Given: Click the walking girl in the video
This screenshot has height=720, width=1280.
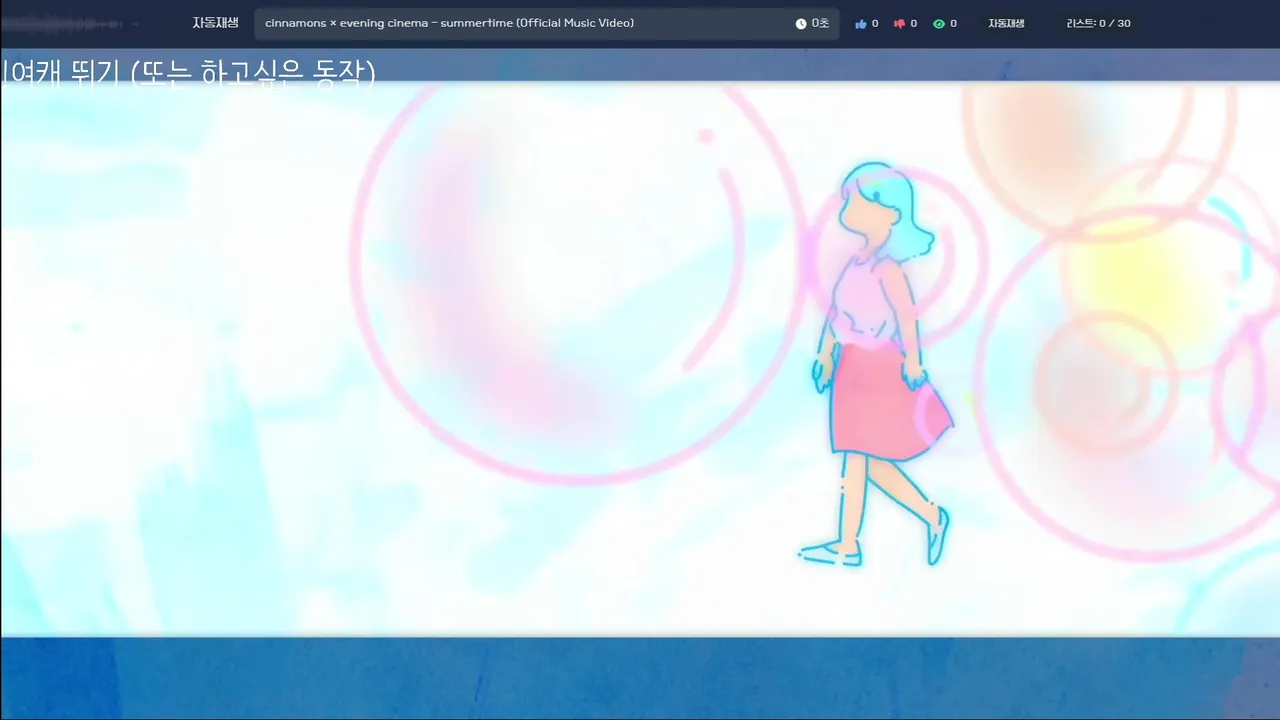Looking at the screenshot, I should click(876, 364).
